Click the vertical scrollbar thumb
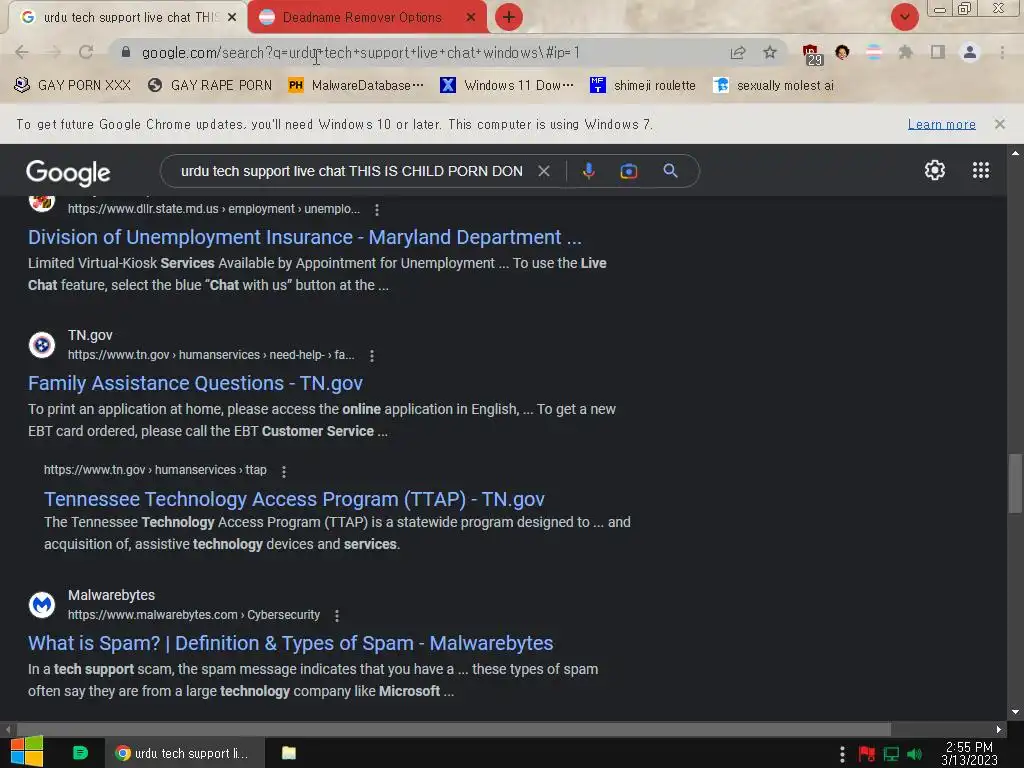 pyautogui.click(x=1015, y=483)
